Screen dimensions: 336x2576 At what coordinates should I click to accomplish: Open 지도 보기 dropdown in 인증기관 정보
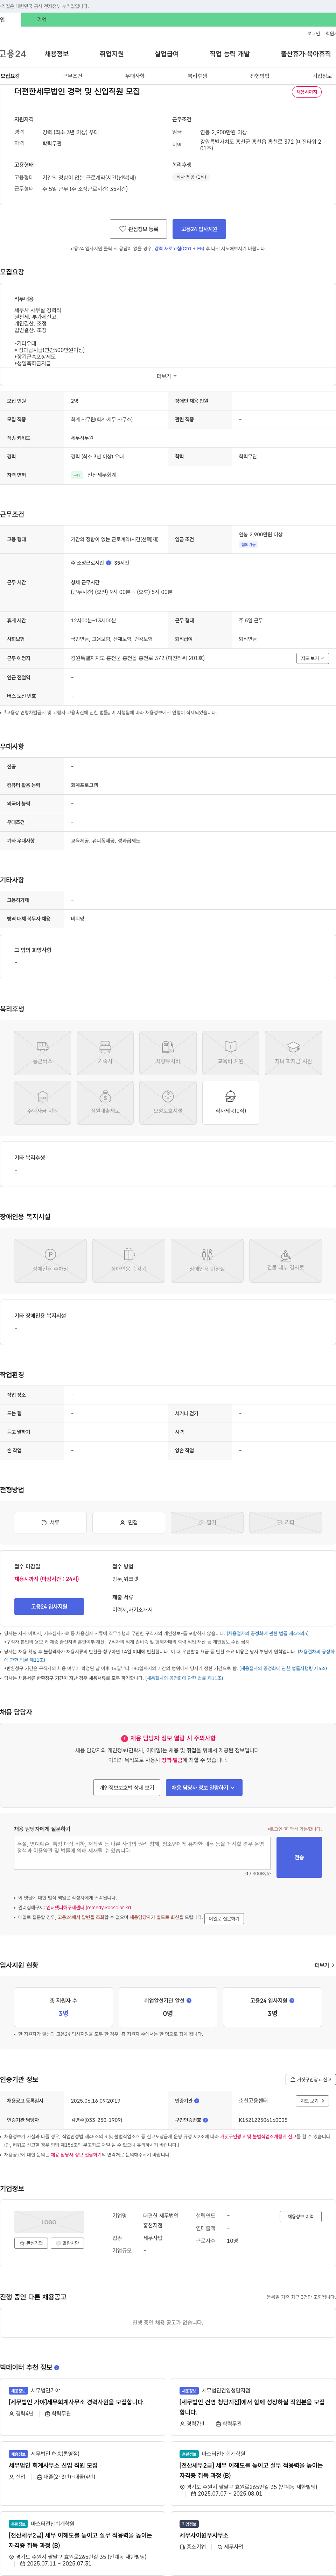tap(312, 2101)
